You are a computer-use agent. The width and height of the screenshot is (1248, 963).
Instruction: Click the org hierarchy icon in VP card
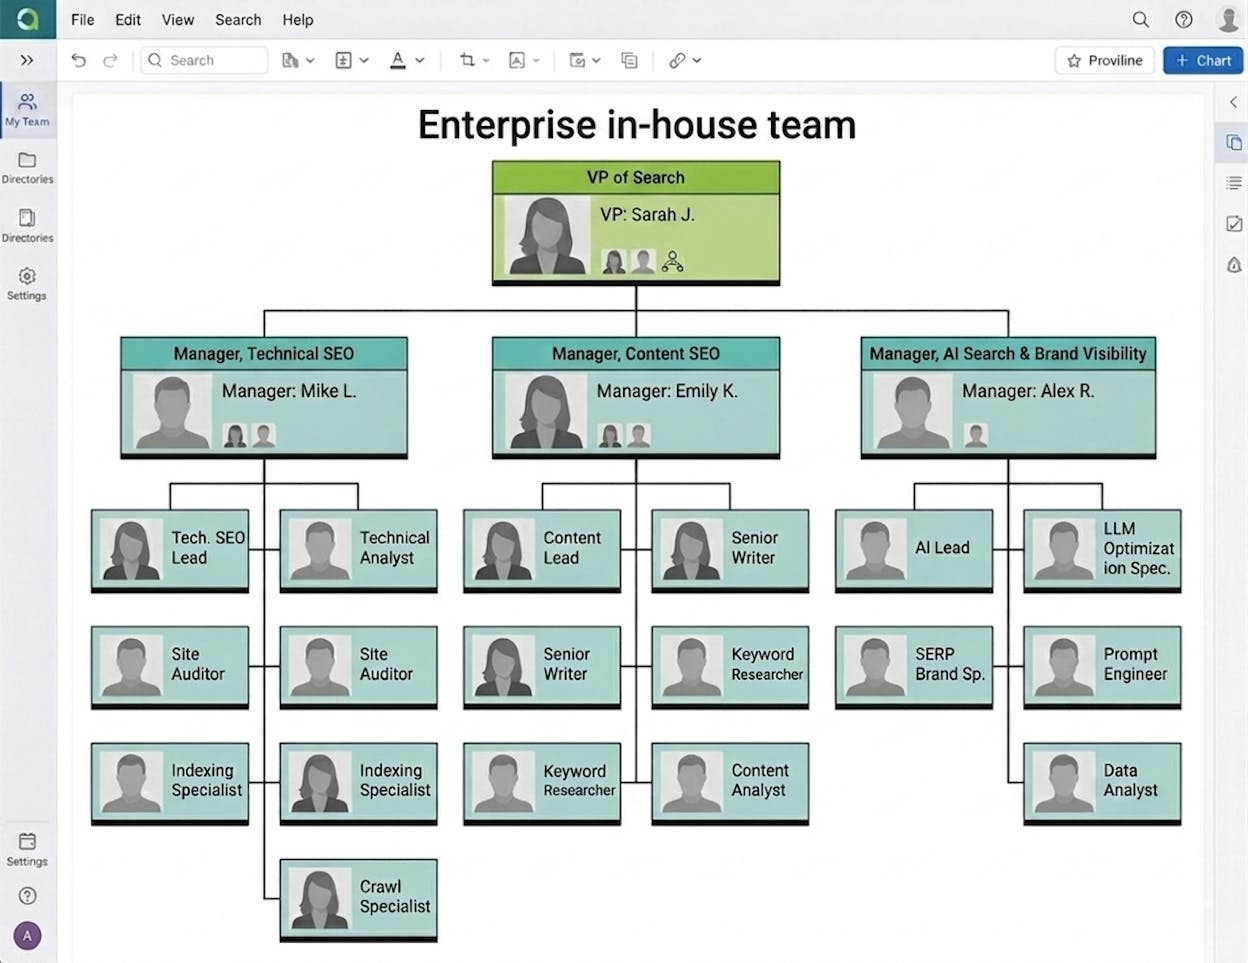pyautogui.click(x=673, y=262)
